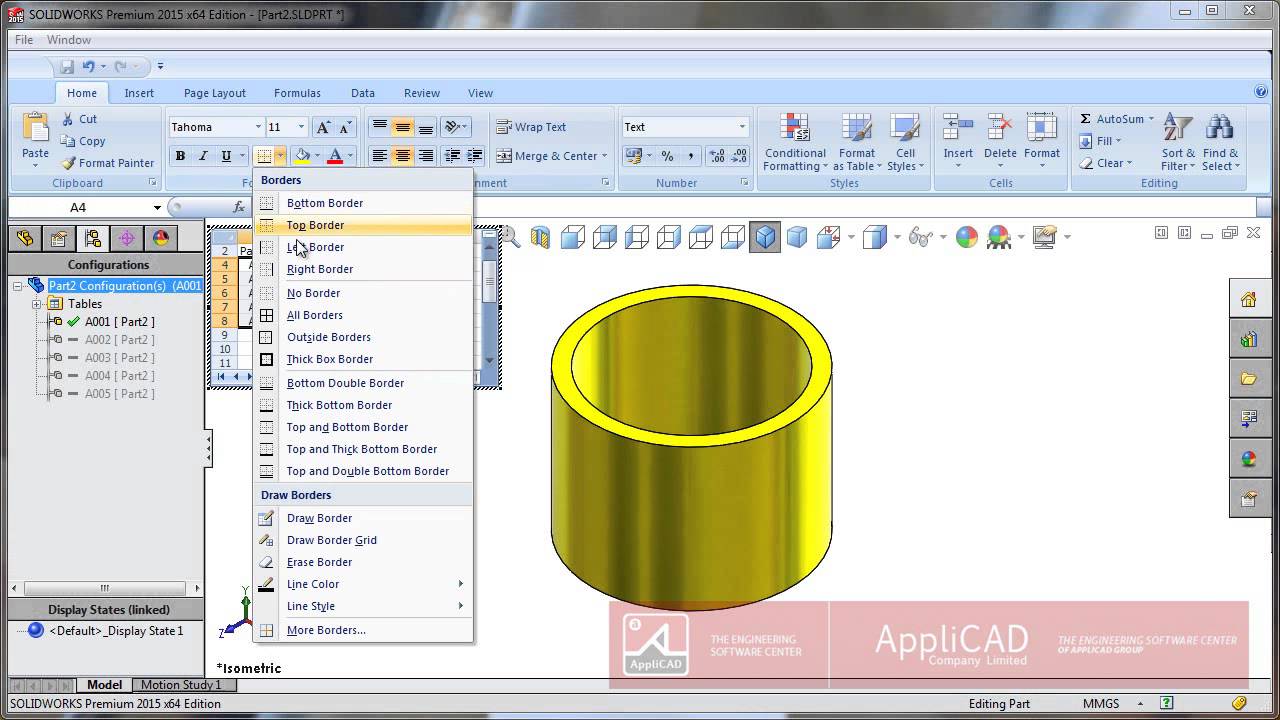Click the red Font Color button
The width and height of the screenshot is (1280, 720).
click(x=335, y=156)
